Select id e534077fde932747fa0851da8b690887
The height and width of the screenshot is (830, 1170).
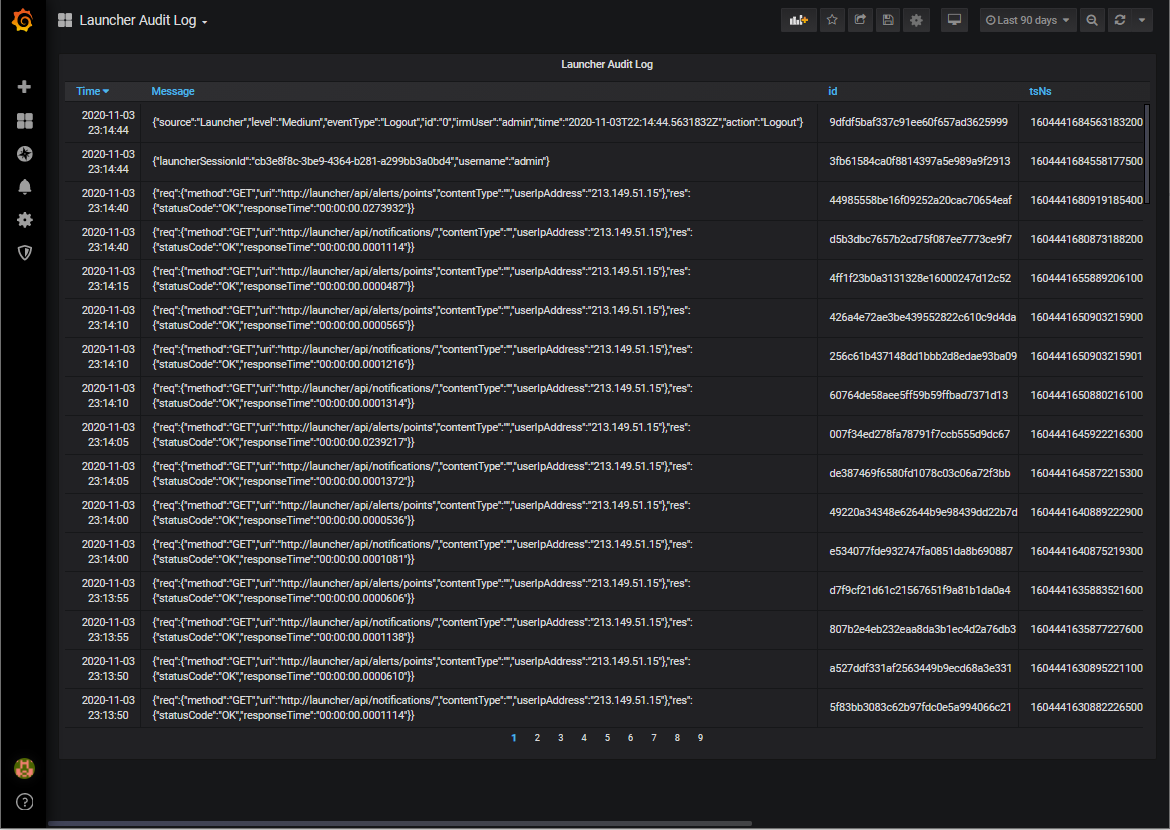[921, 551]
